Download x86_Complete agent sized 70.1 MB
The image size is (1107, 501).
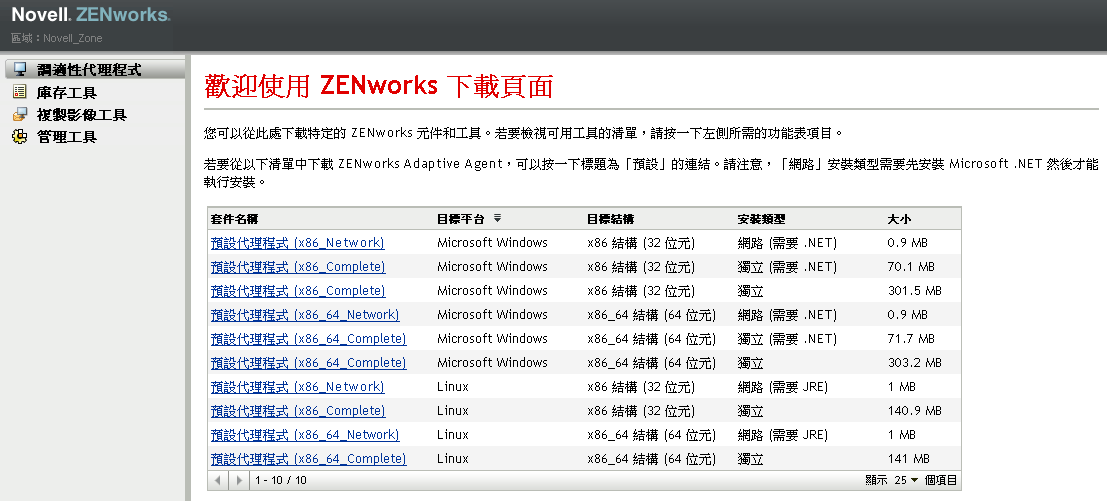coord(298,267)
